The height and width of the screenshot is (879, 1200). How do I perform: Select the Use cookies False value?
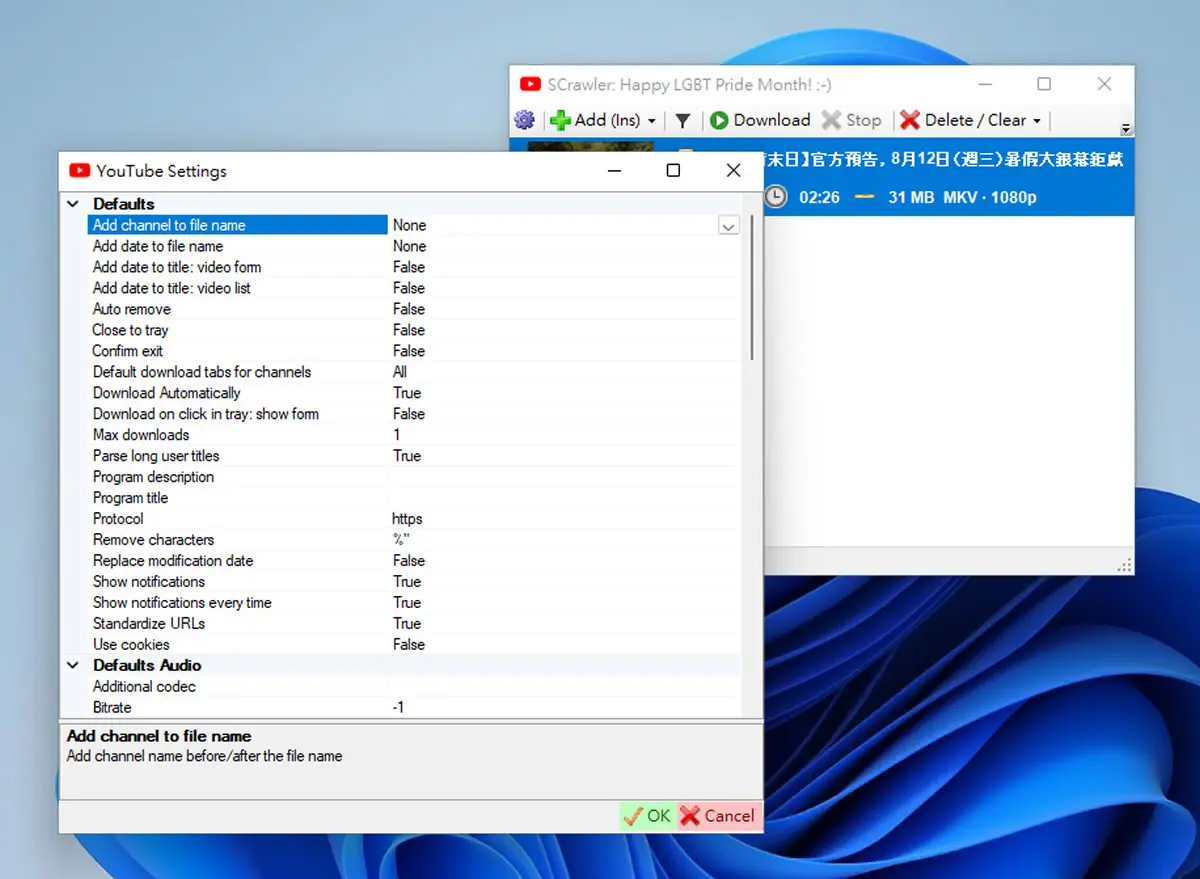click(564, 645)
